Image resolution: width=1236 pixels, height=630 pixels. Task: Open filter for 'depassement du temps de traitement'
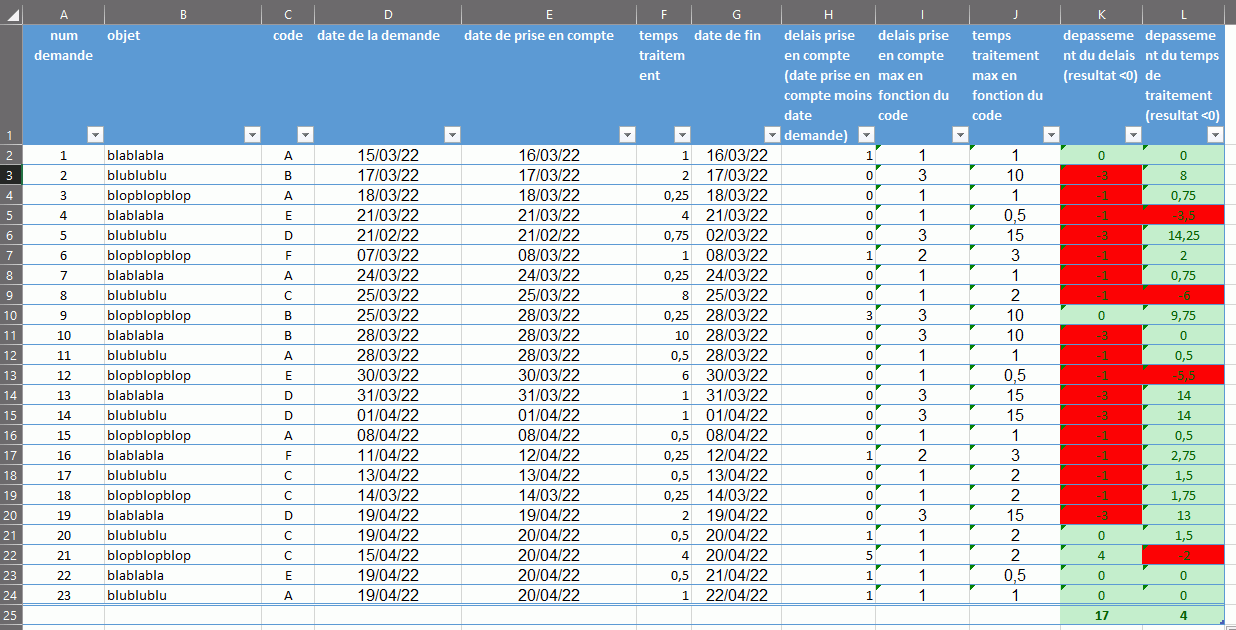tap(1215, 135)
